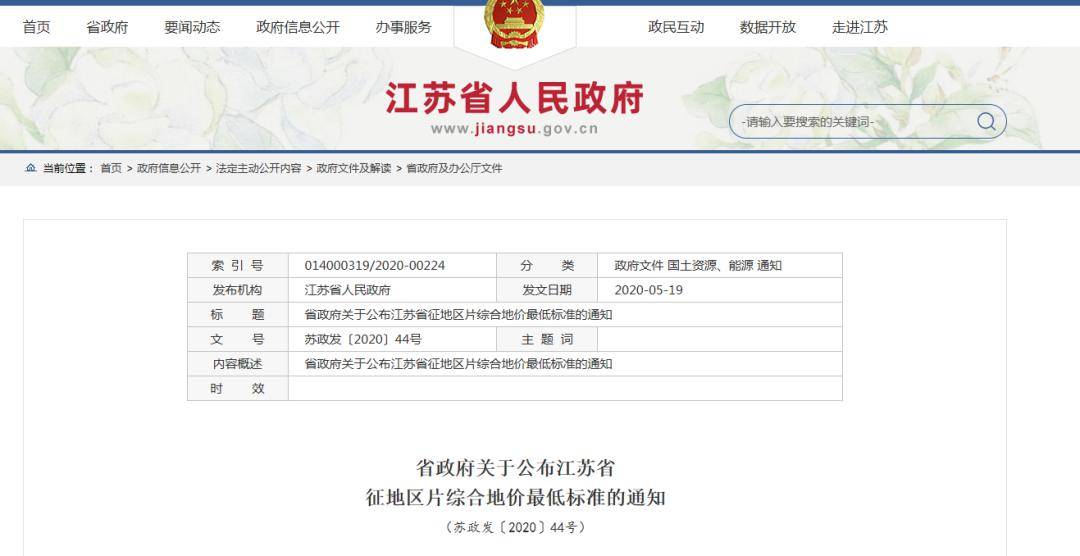The height and width of the screenshot is (556, 1080).
Task: Click publisher value 江苏省人民政府 in table
Action: 348,290
